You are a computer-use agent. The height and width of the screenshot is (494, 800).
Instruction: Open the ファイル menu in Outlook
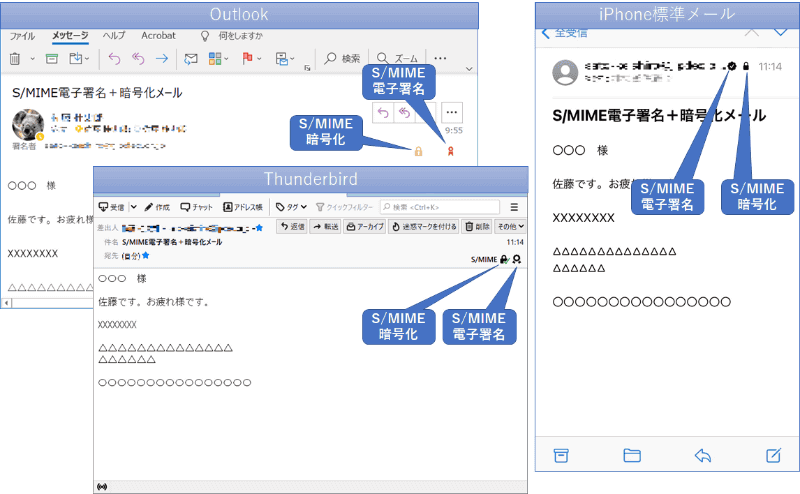[x=22, y=36]
